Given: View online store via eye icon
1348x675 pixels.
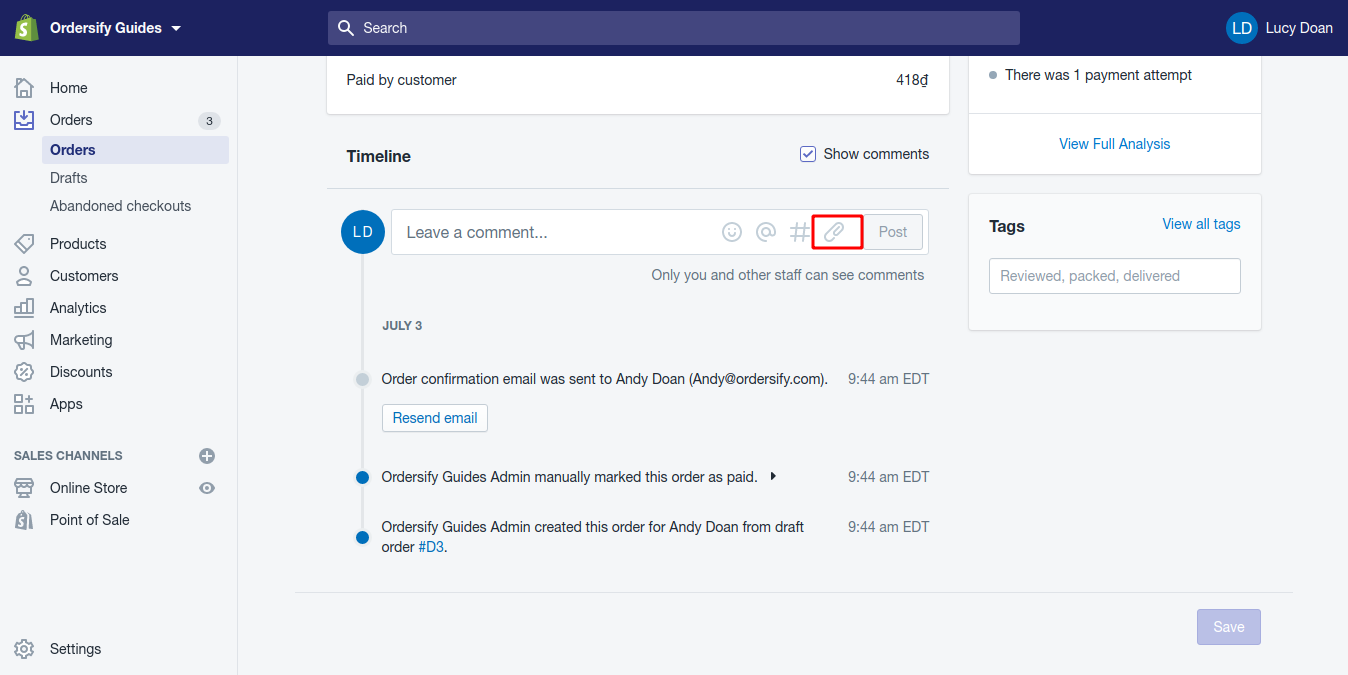Looking at the screenshot, I should coord(207,488).
